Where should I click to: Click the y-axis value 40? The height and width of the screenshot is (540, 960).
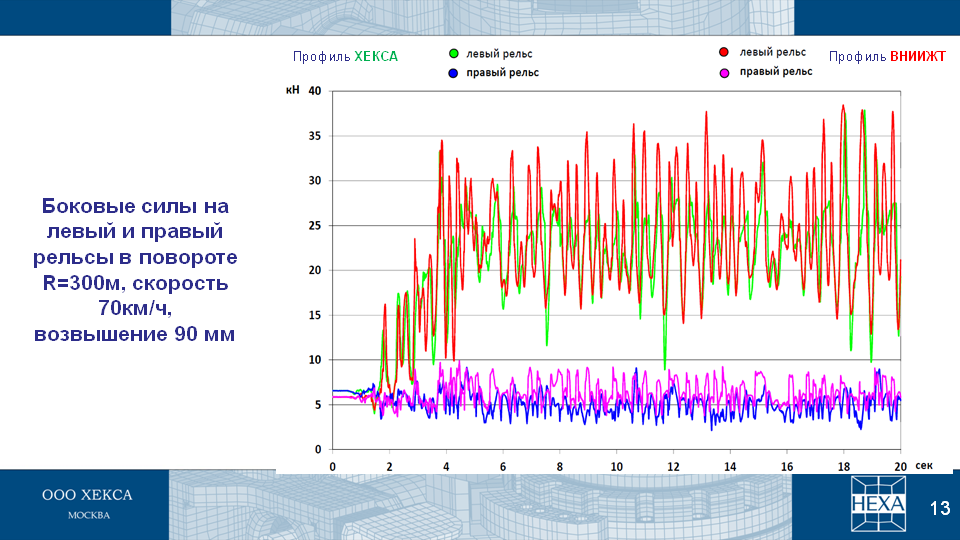coord(315,91)
